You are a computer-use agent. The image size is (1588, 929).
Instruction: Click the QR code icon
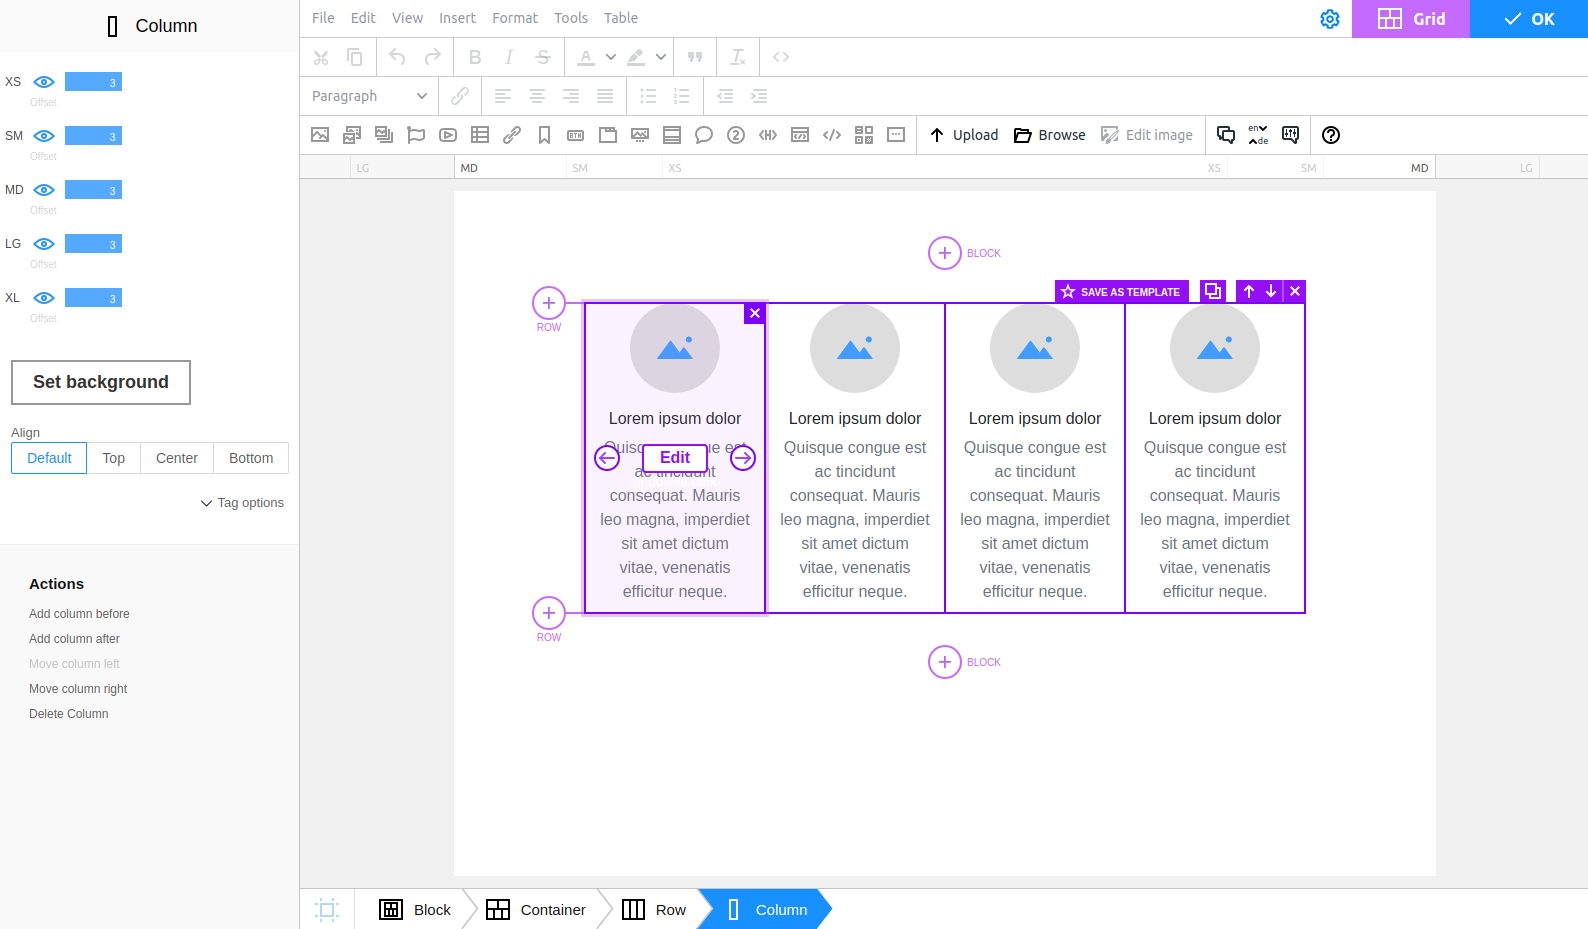pyautogui.click(x=864, y=135)
